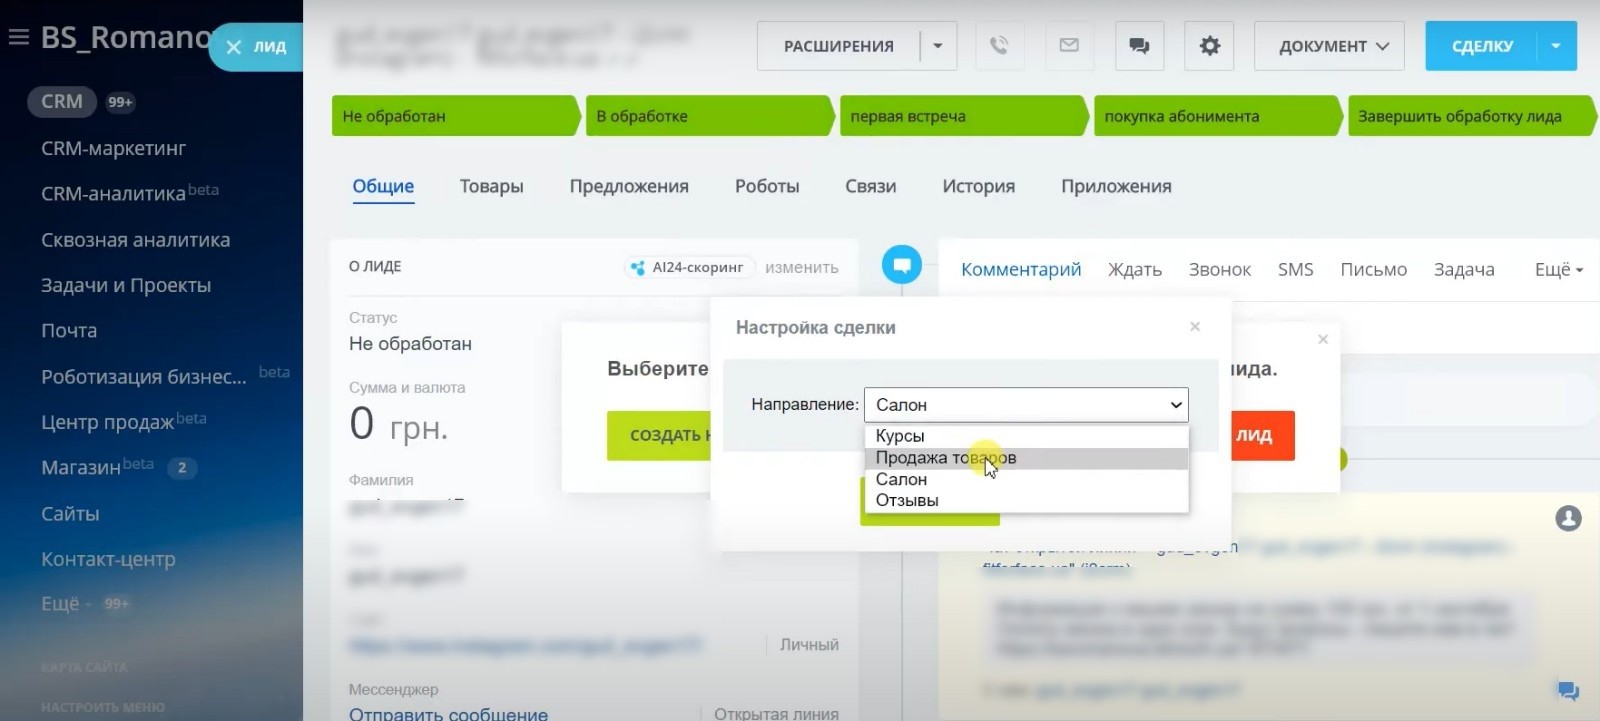
Task: Expand the Ещё timeline menu
Action: 1558,269
